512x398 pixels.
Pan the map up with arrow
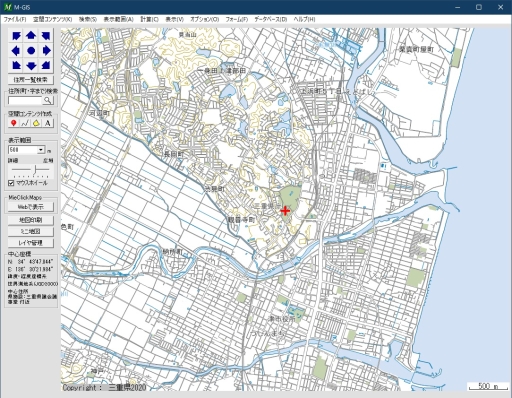pyautogui.click(x=31, y=35)
